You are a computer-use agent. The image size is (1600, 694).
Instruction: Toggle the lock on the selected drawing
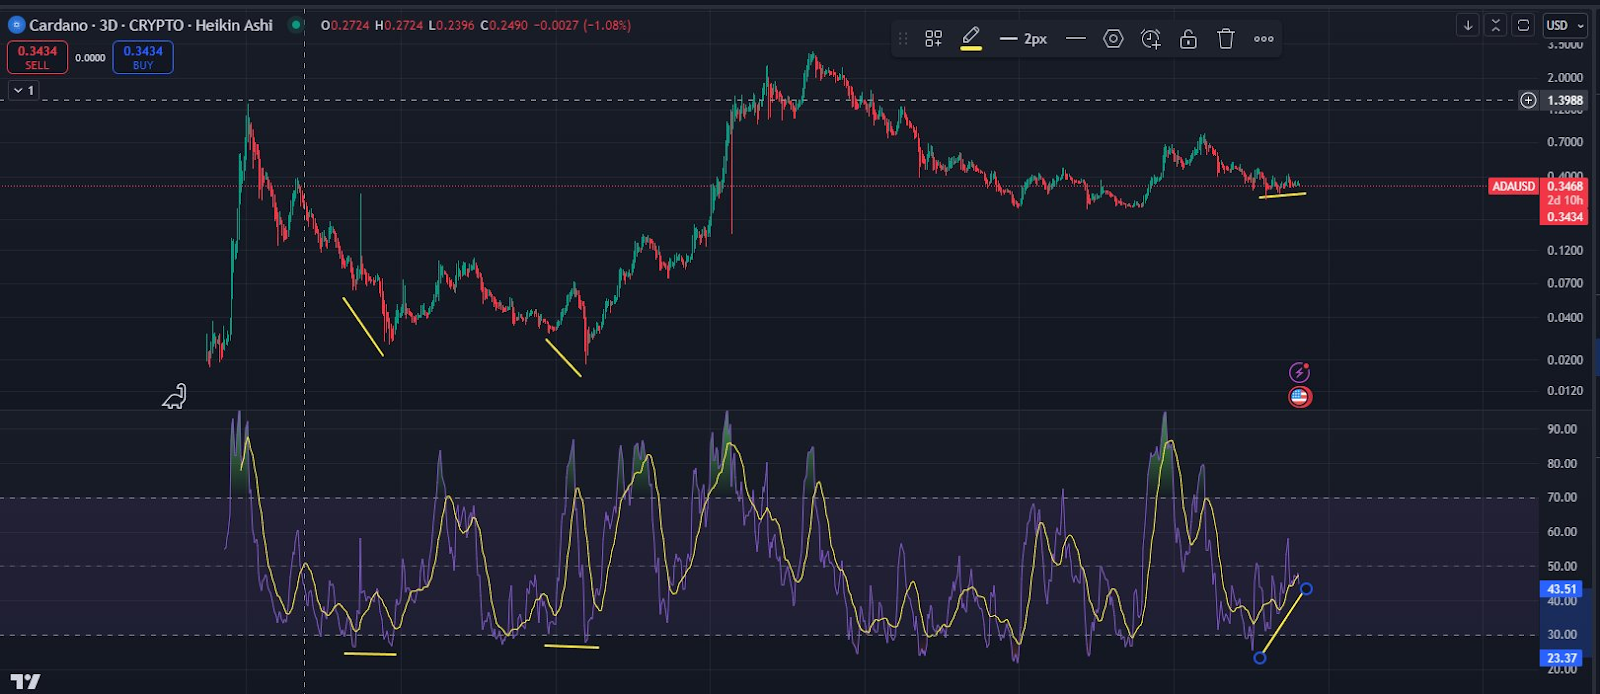pyautogui.click(x=1188, y=39)
